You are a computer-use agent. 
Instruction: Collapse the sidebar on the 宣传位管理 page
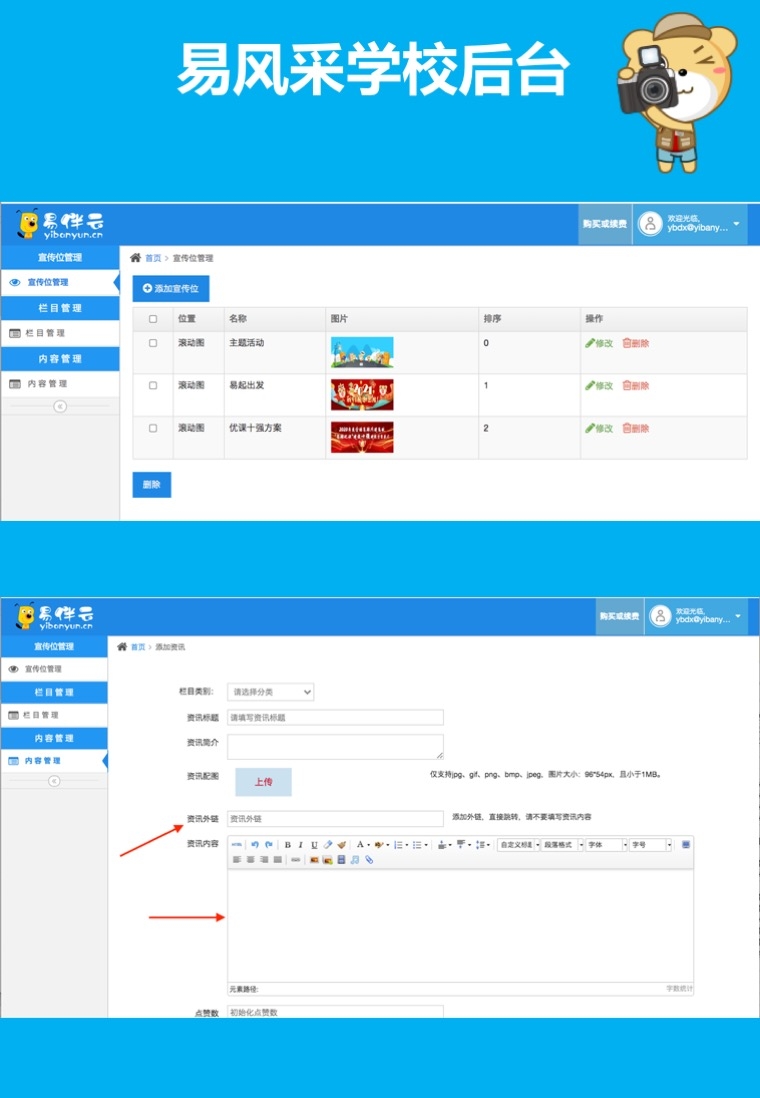coord(60,406)
